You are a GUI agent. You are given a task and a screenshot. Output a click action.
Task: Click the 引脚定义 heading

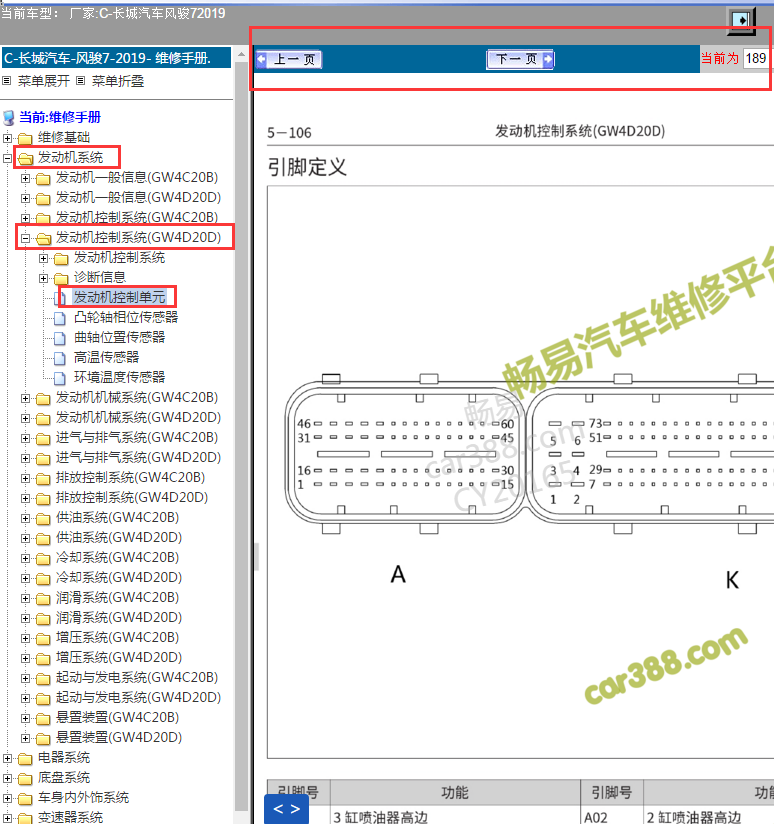pyautogui.click(x=307, y=167)
